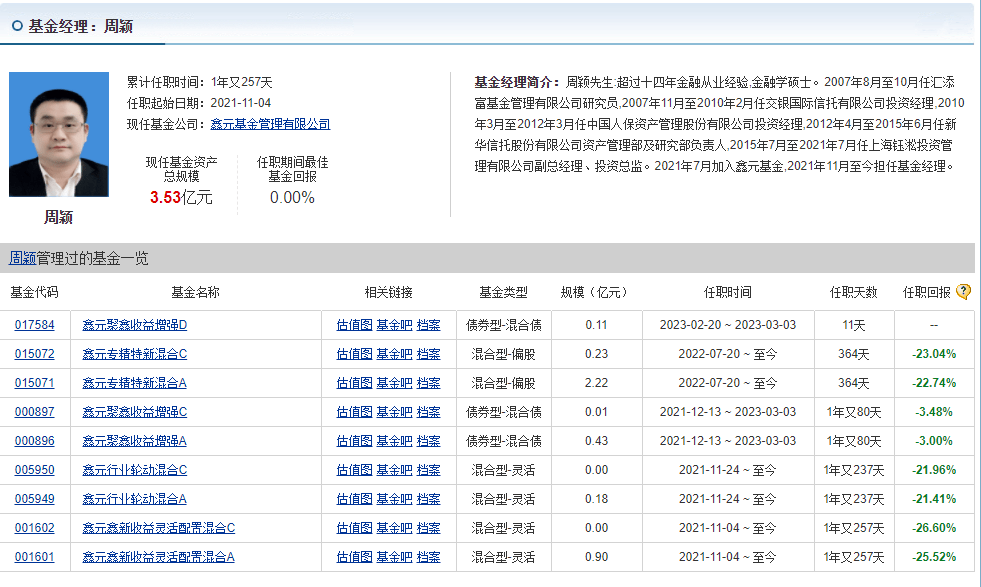This screenshot has width=981, height=587.
Task: Open the 鑫元基金管理有限公司 company link
Action: (x=270, y=124)
